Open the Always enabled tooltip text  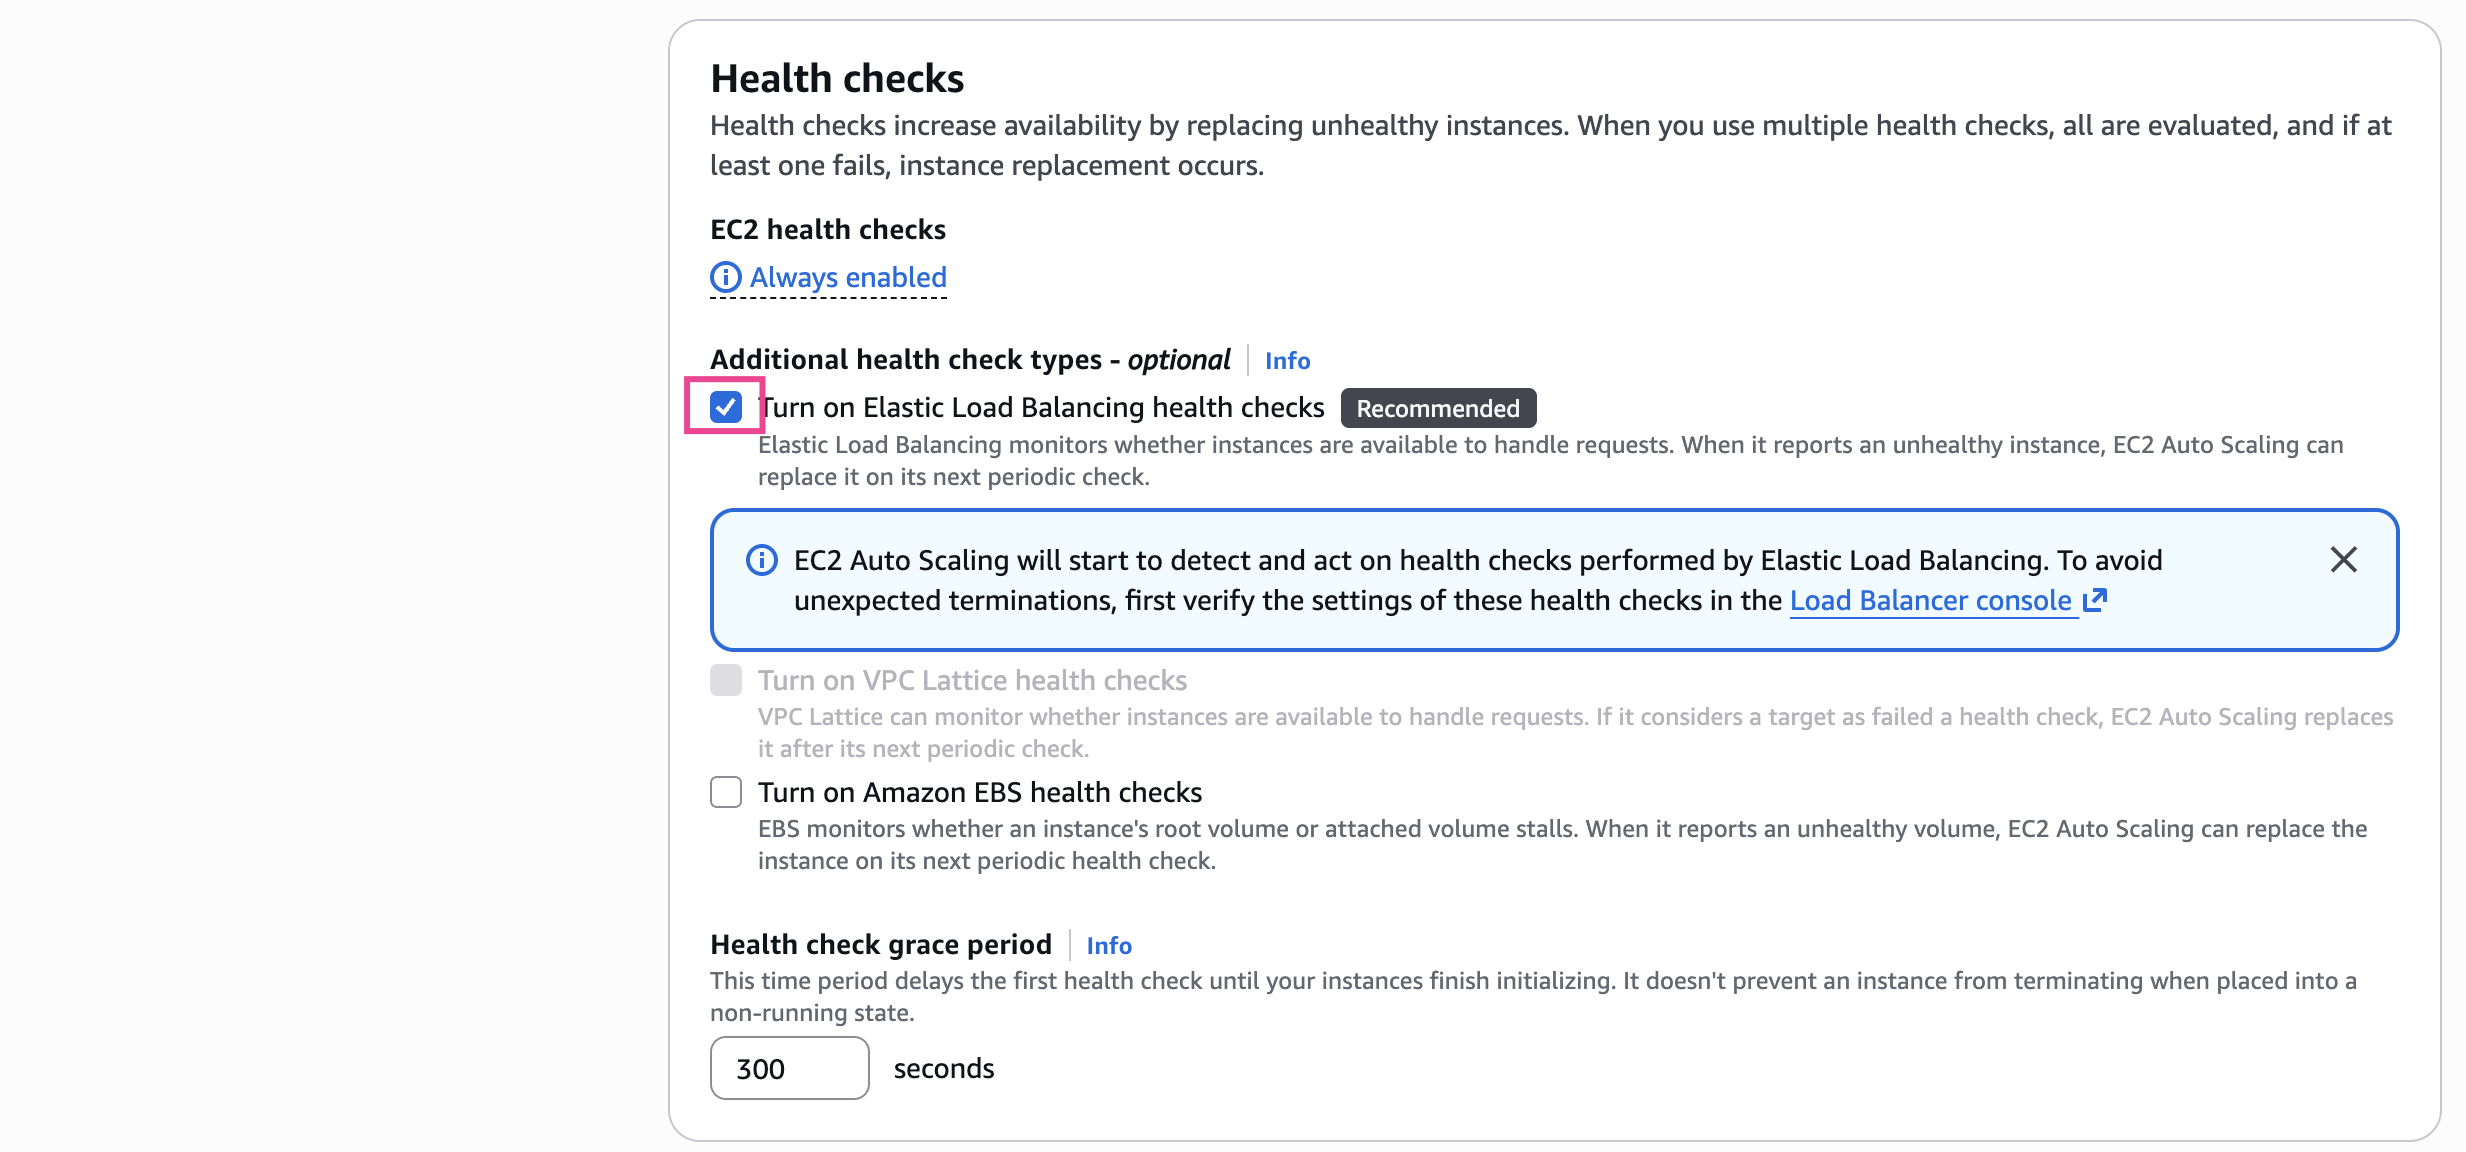(848, 277)
